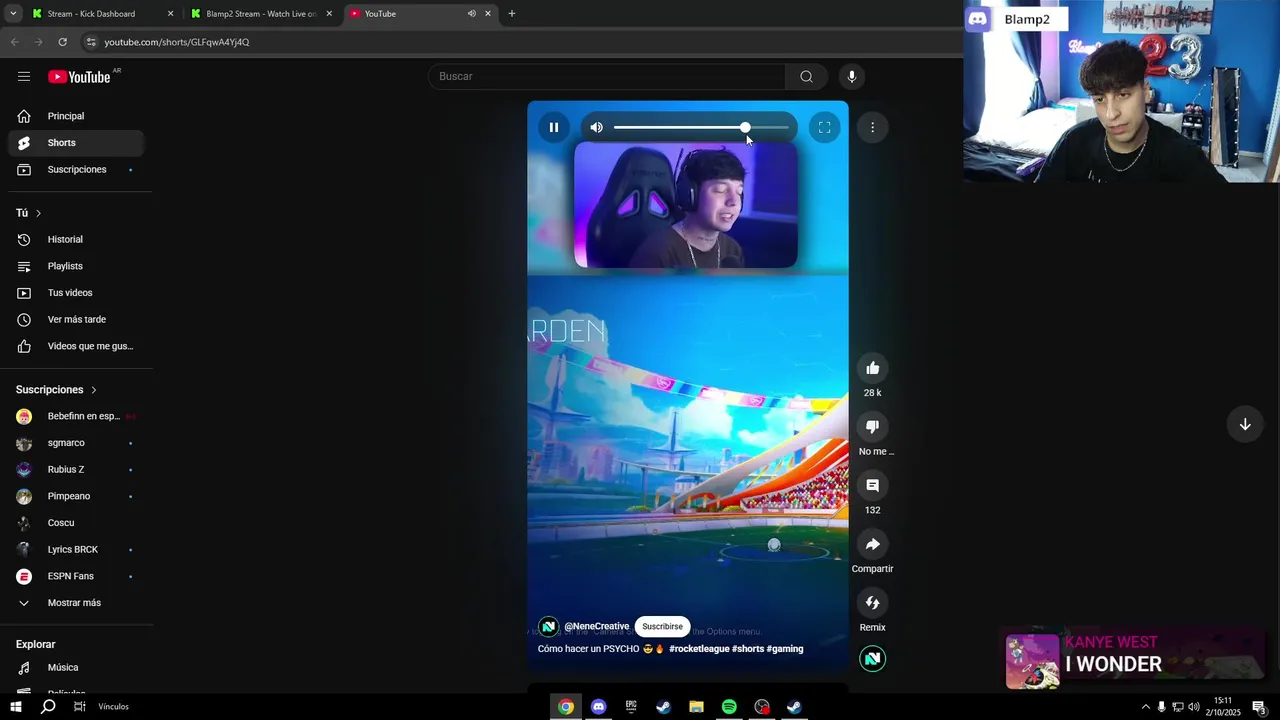Go to Principal in the sidebar

tap(76, 116)
